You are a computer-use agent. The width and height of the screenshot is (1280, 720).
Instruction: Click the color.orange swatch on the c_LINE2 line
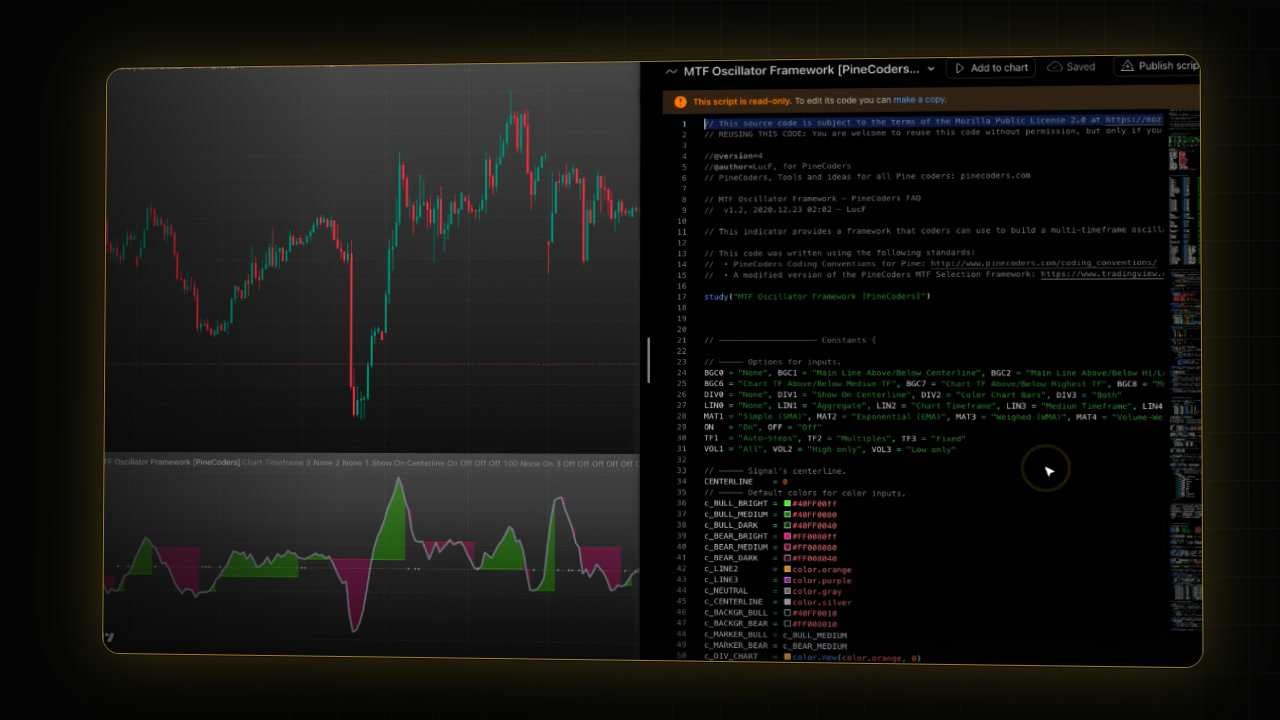(788, 569)
